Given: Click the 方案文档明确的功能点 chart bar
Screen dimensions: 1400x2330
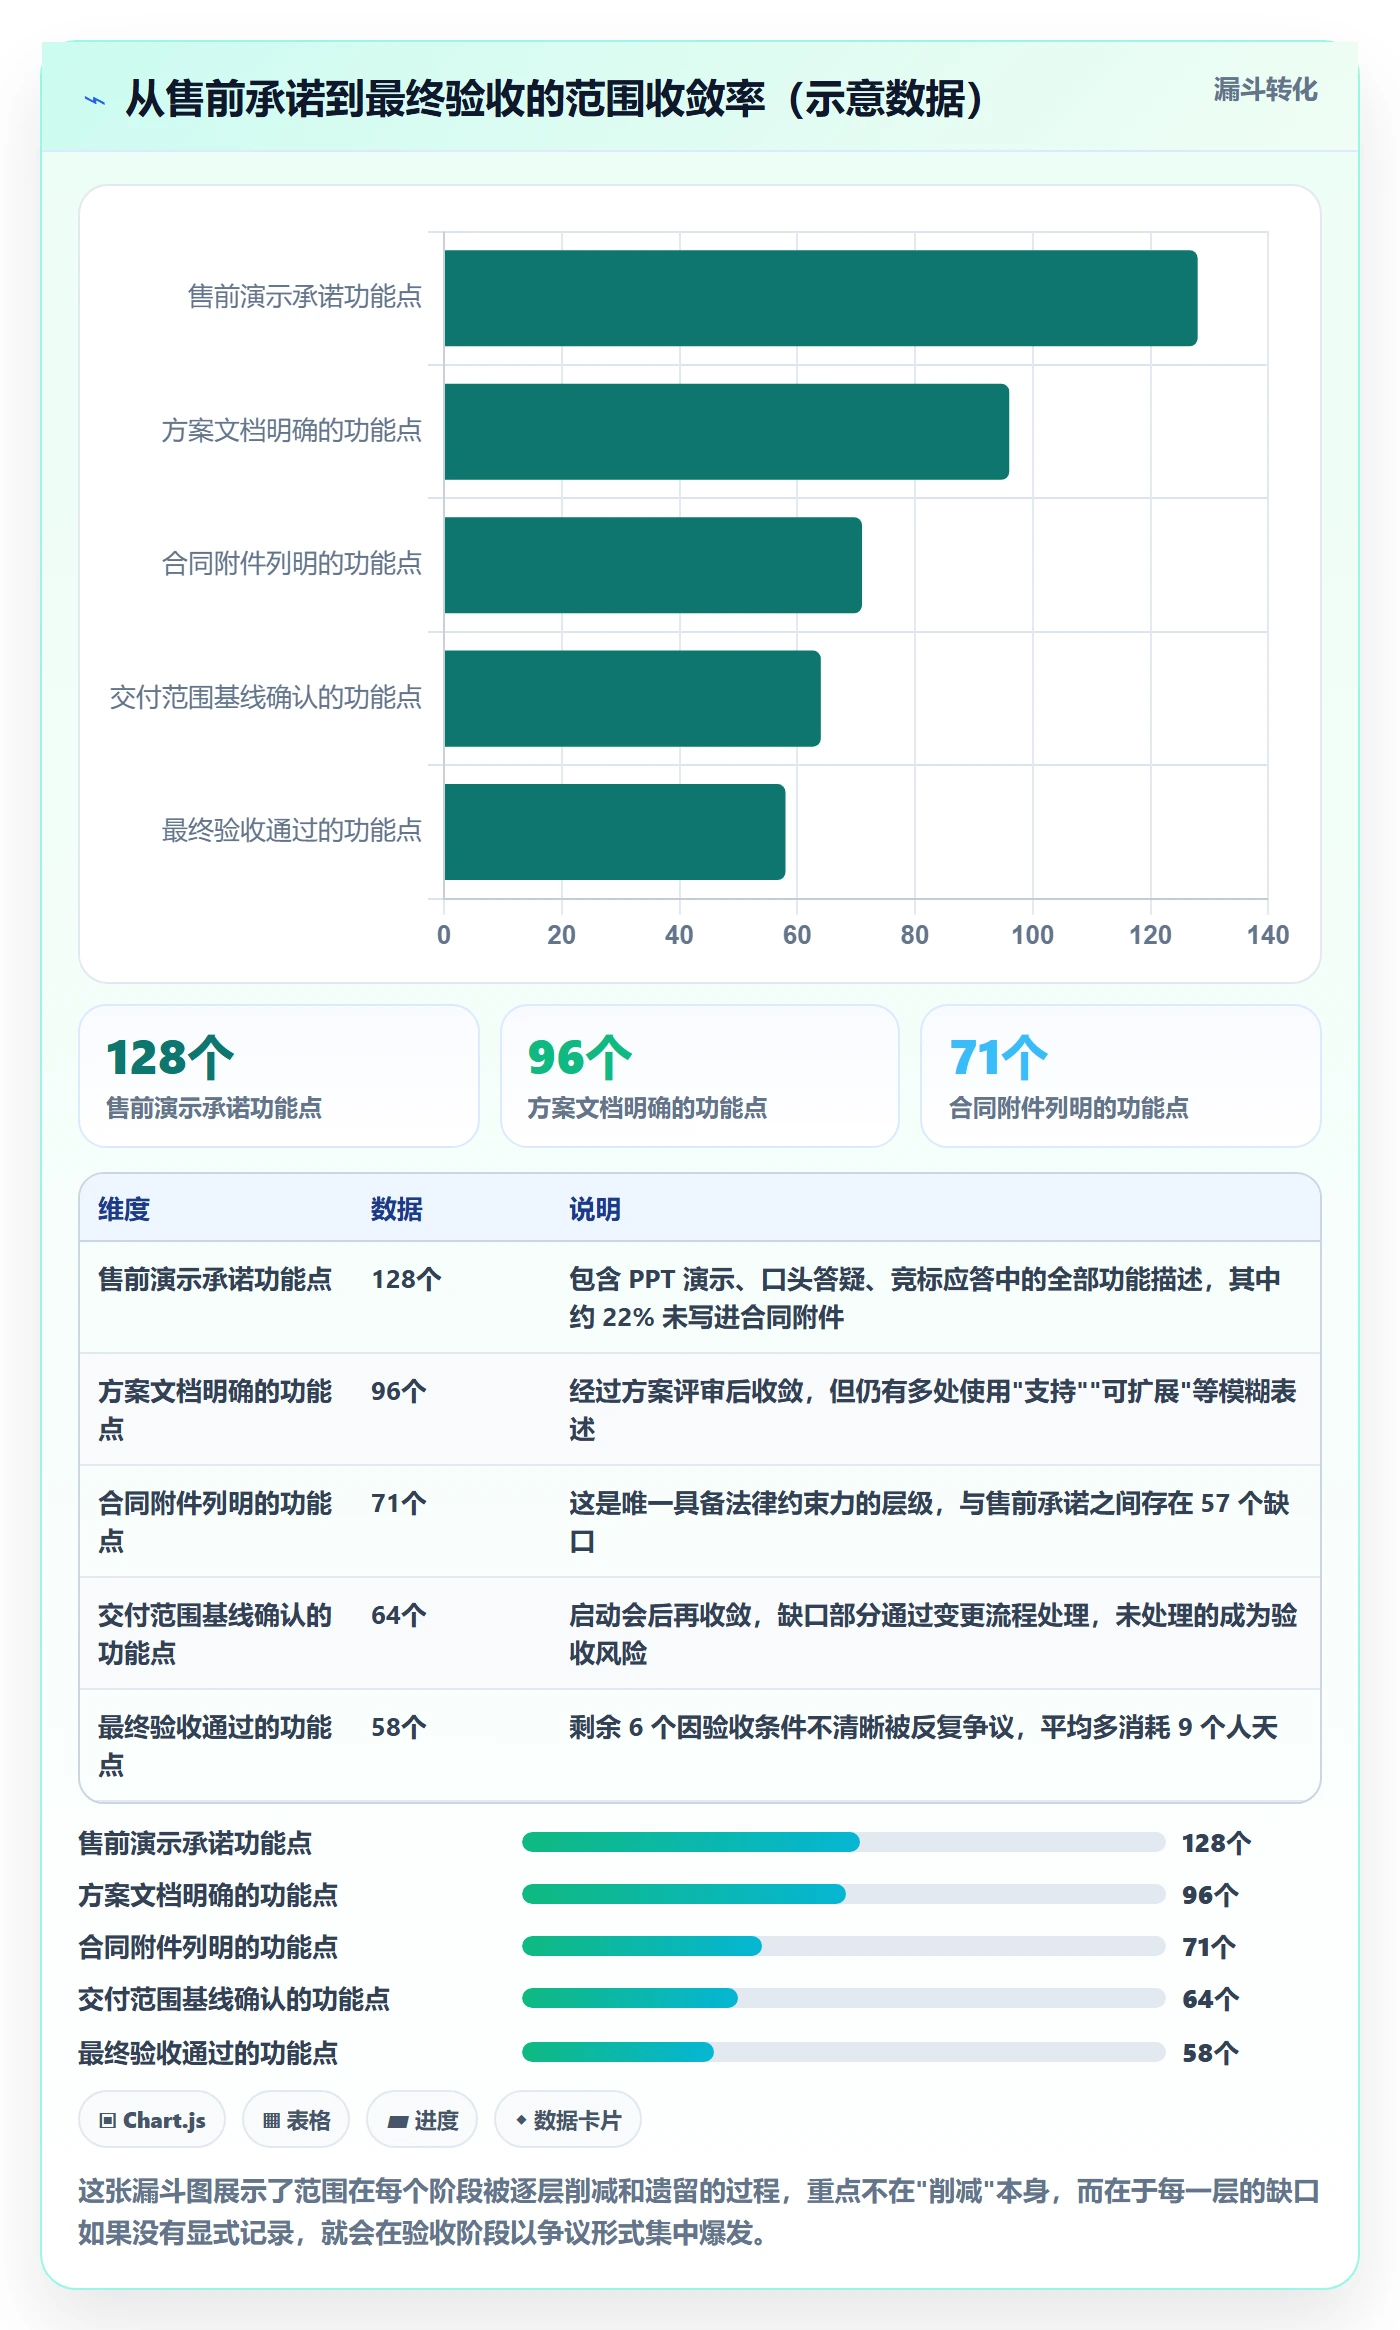Looking at the screenshot, I should tap(726, 432).
